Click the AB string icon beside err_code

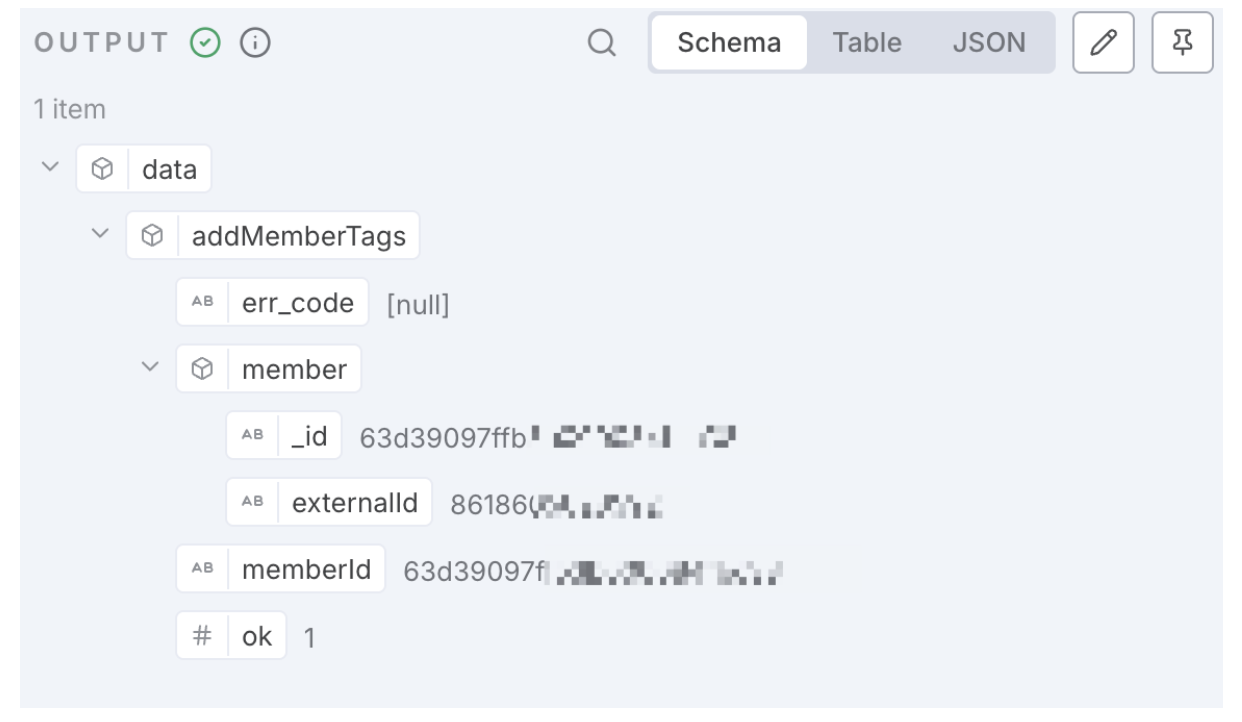(x=202, y=304)
